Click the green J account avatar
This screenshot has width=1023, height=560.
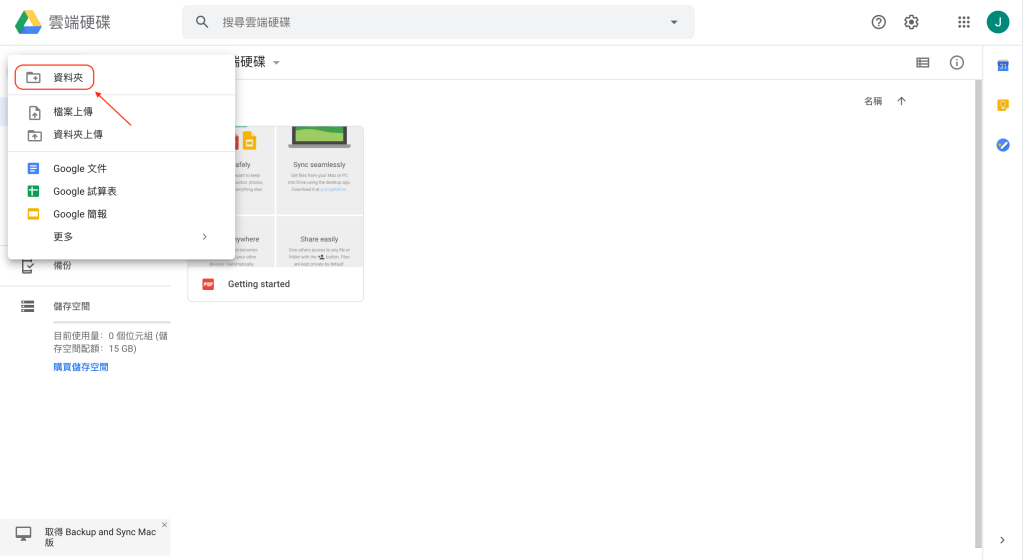[997, 22]
